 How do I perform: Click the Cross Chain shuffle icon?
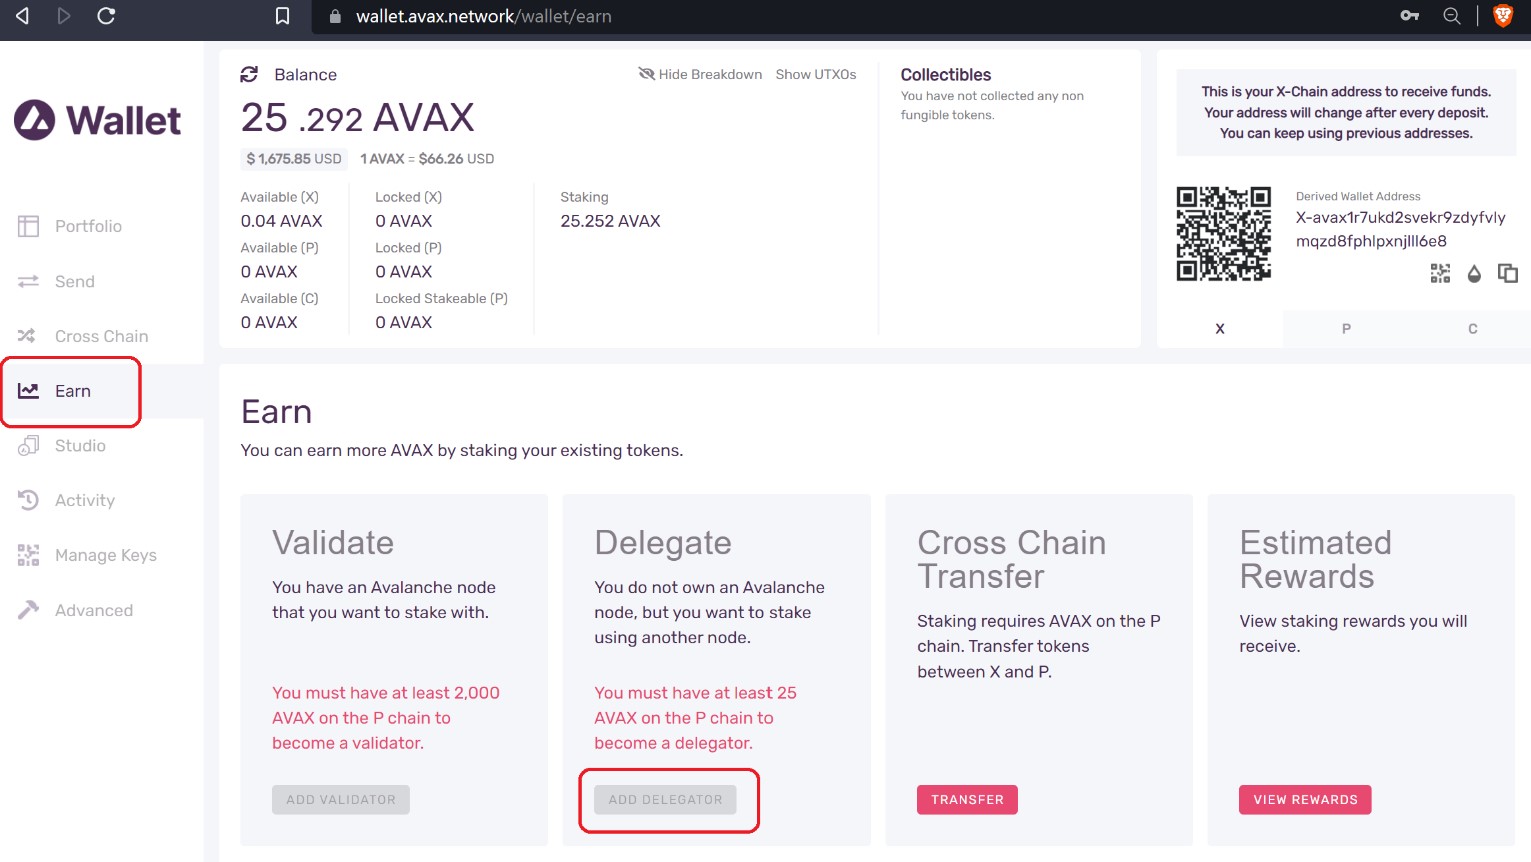tap(28, 336)
